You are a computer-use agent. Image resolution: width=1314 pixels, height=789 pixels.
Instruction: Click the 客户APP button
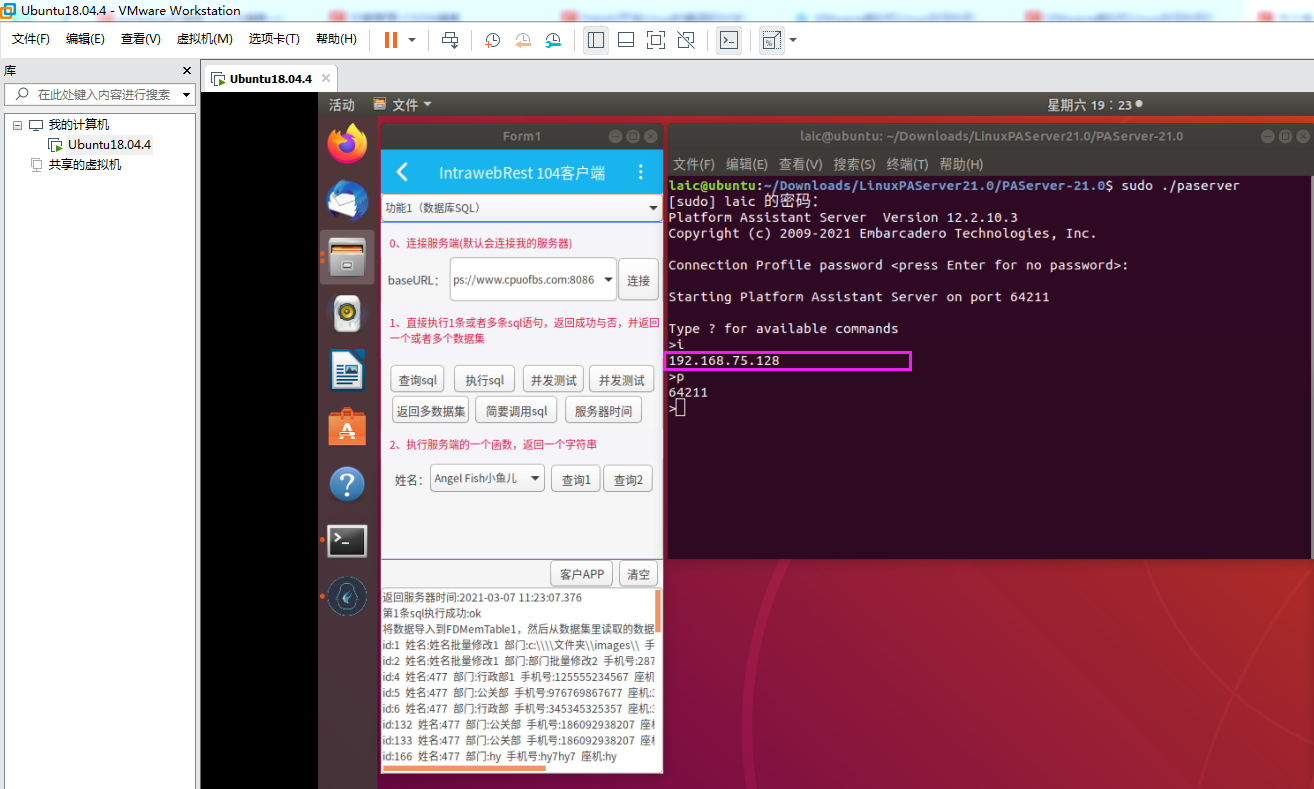click(582, 574)
